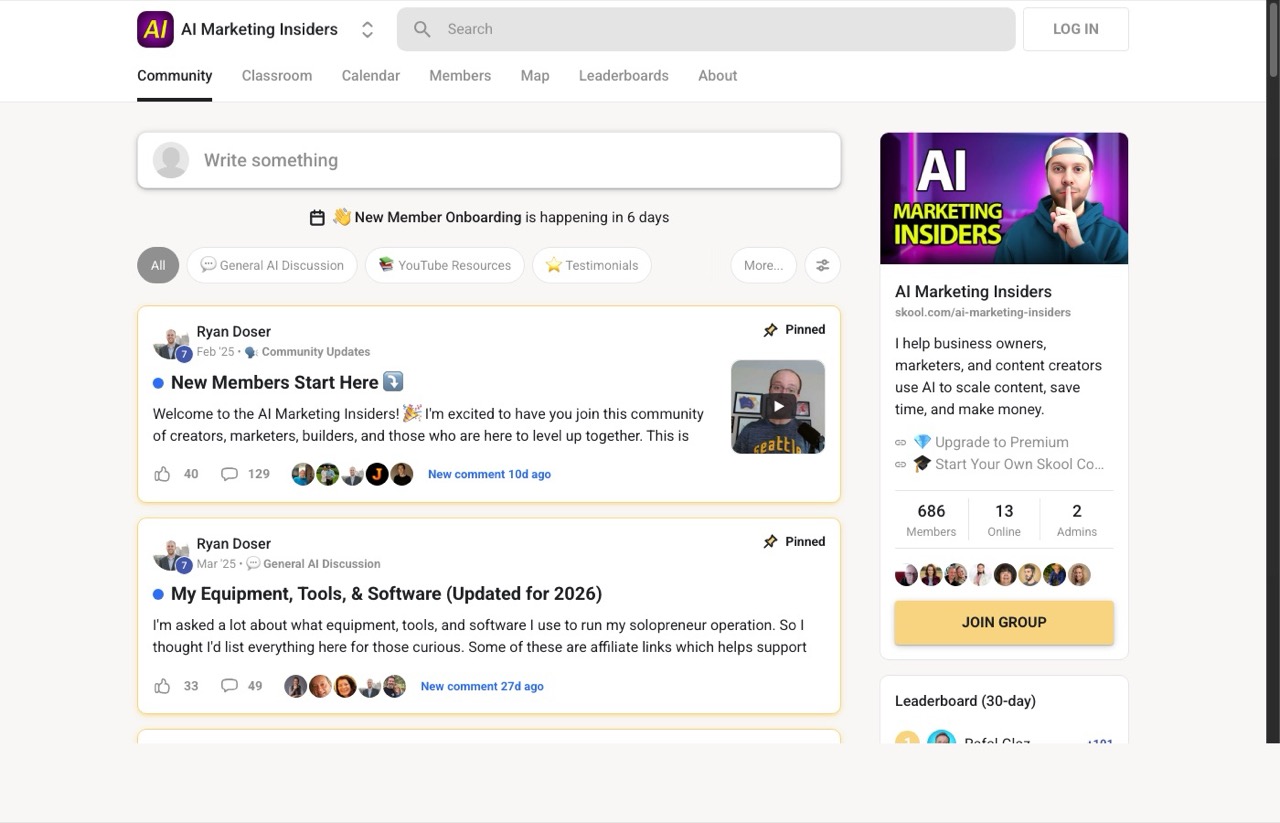Open the Classroom tab
Image resolution: width=1280 pixels, height=823 pixels.
(x=277, y=76)
